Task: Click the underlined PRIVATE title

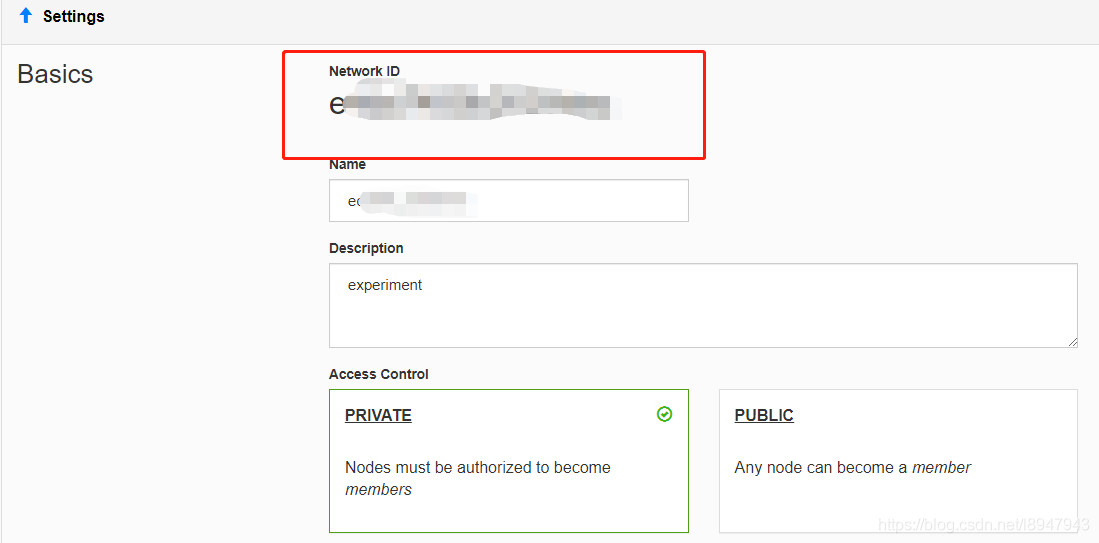Action: [378, 415]
